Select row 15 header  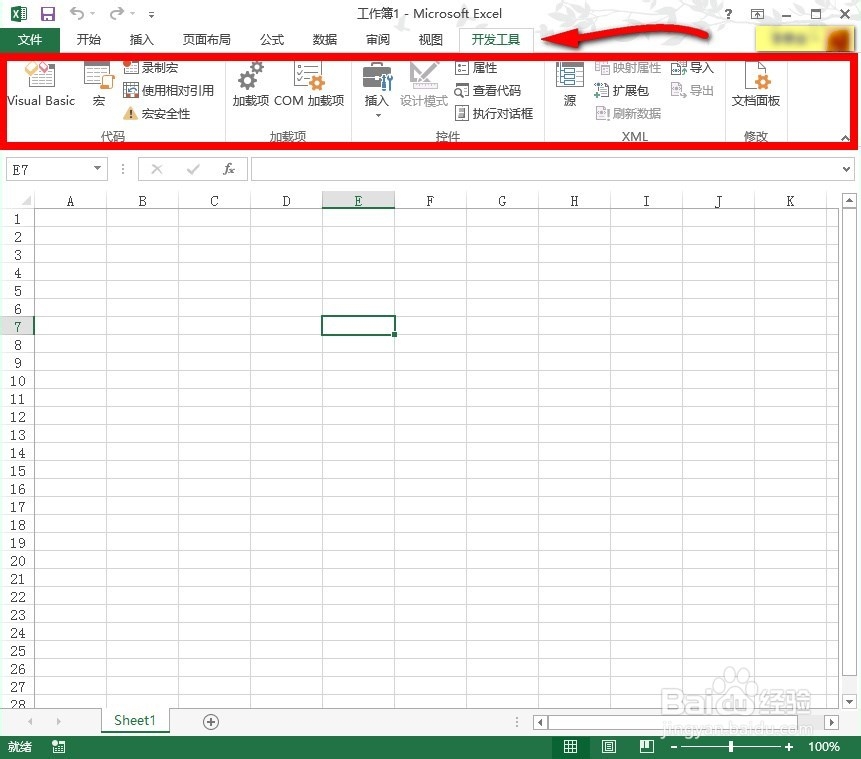tap(18, 471)
